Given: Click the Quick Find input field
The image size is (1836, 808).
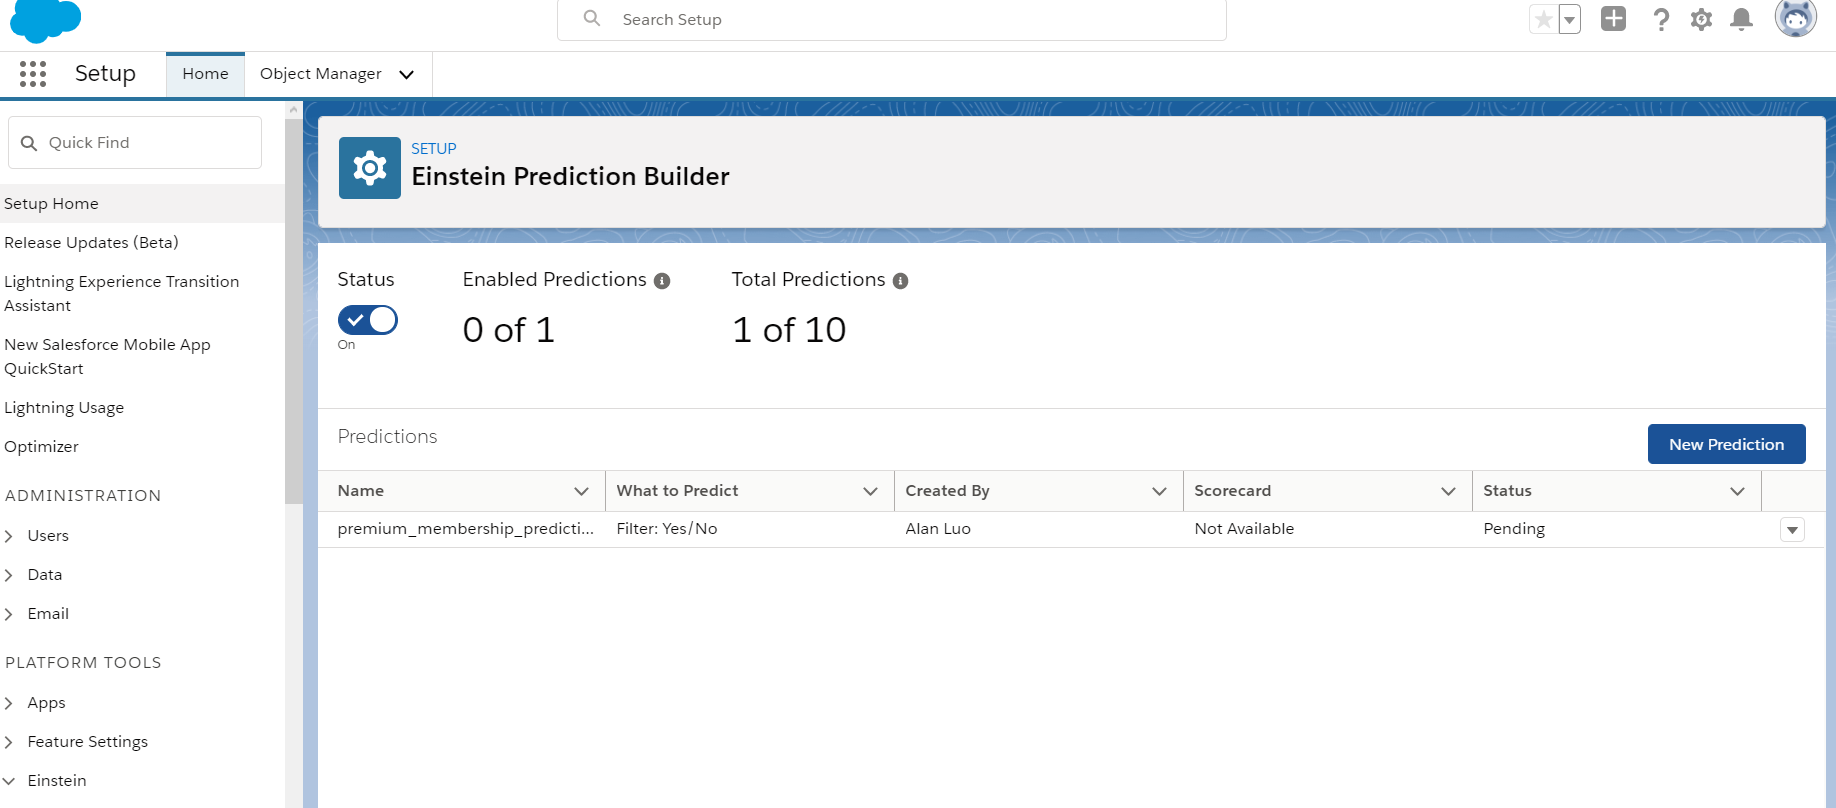Looking at the screenshot, I should [135, 143].
